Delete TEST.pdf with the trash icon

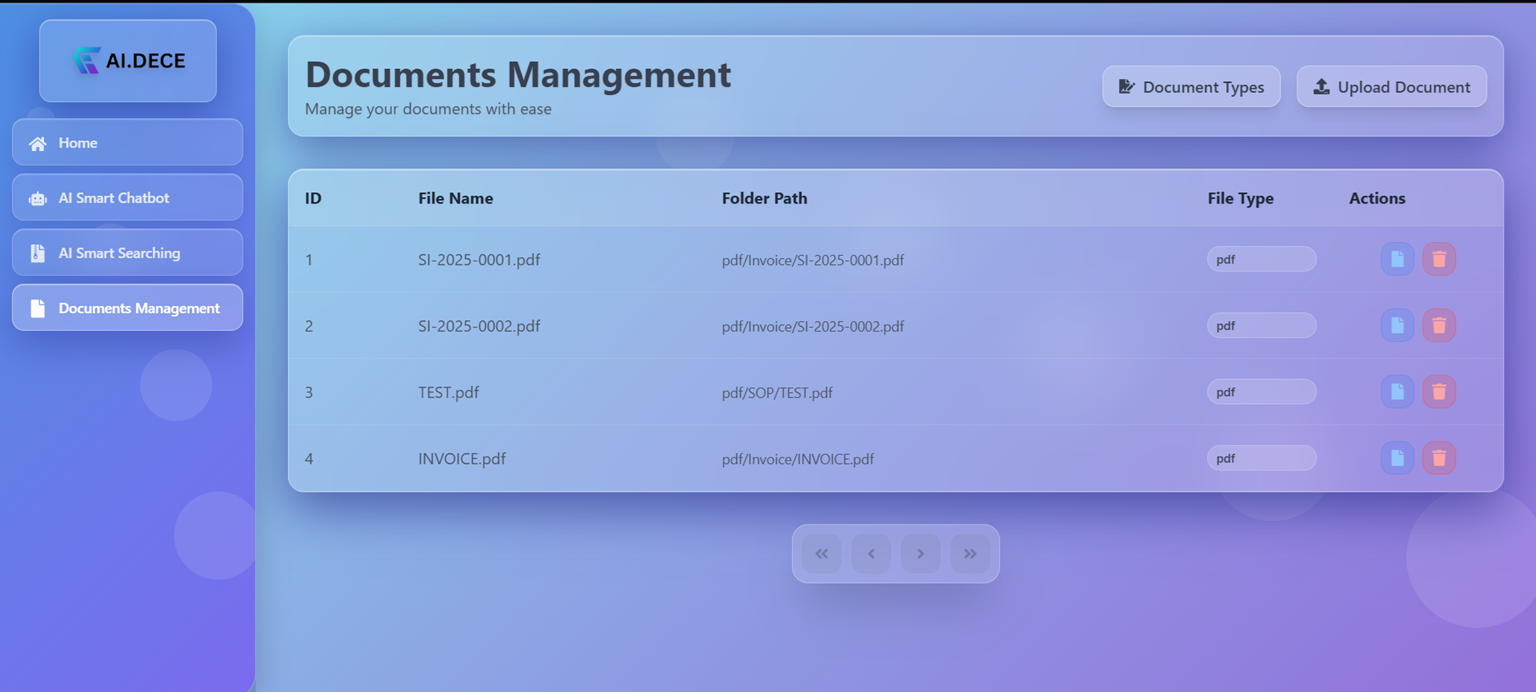[x=1439, y=392]
